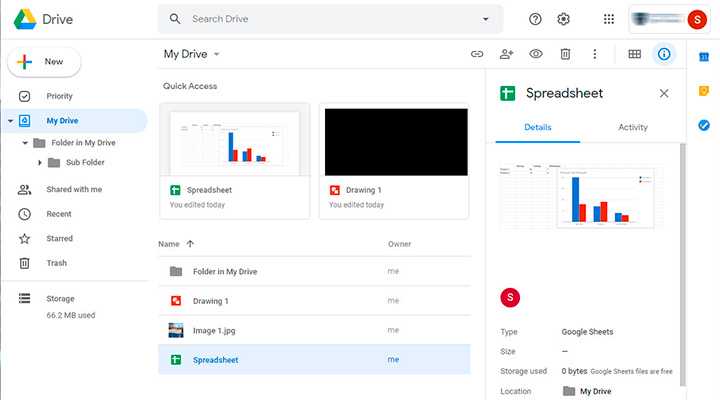Click the get shareable link icon
Image resolution: width=720 pixels, height=400 pixels.
(477, 54)
